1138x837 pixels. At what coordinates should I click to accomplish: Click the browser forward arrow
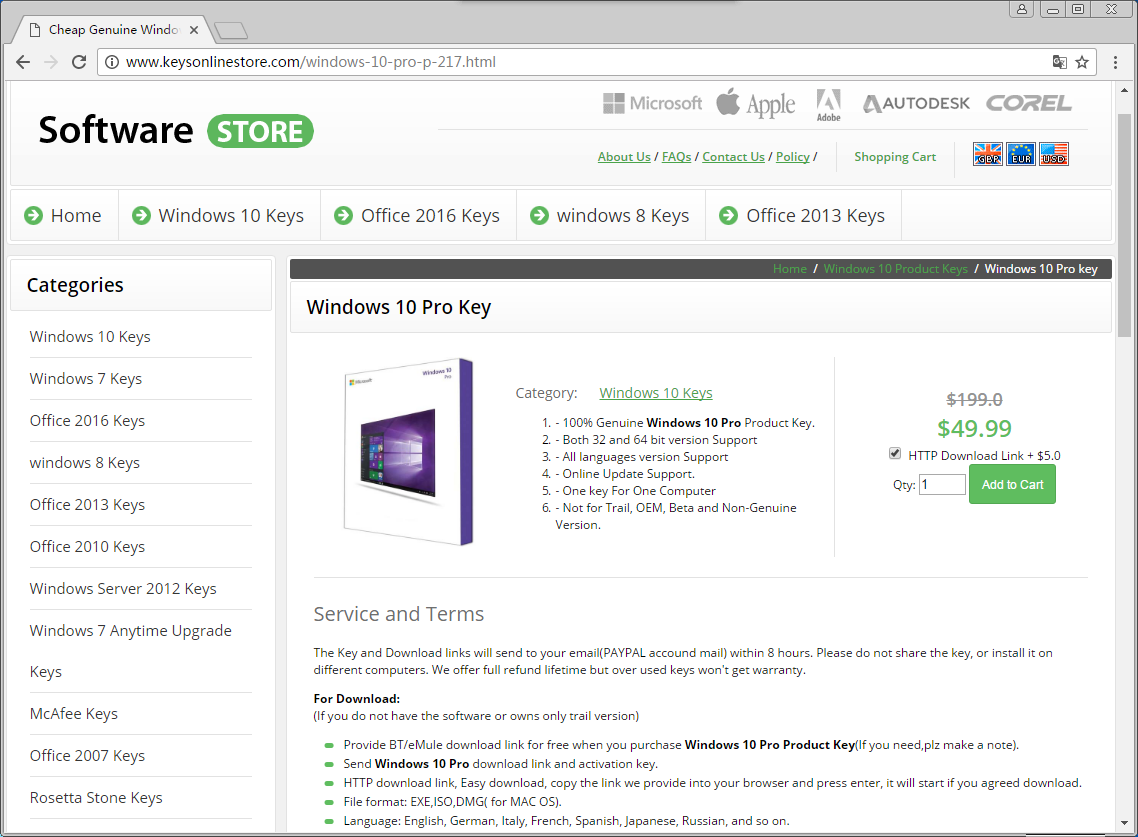(51, 62)
